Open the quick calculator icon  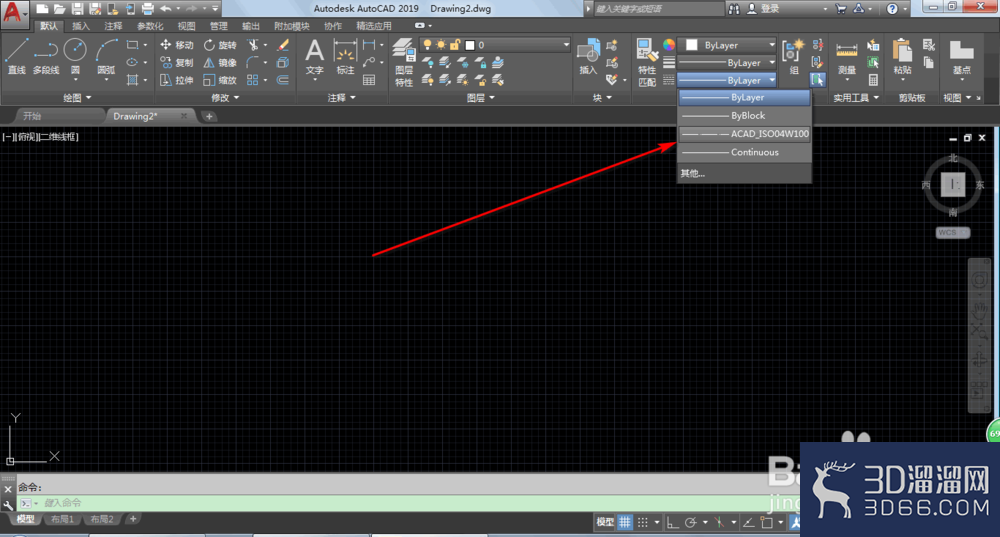[x=873, y=80]
